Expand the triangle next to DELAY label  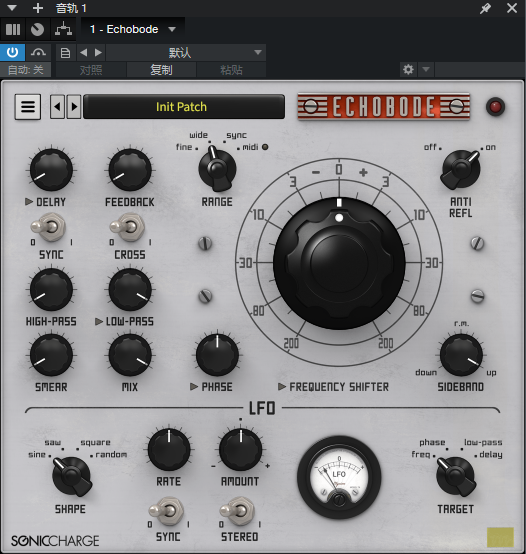(x=29, y=202)
